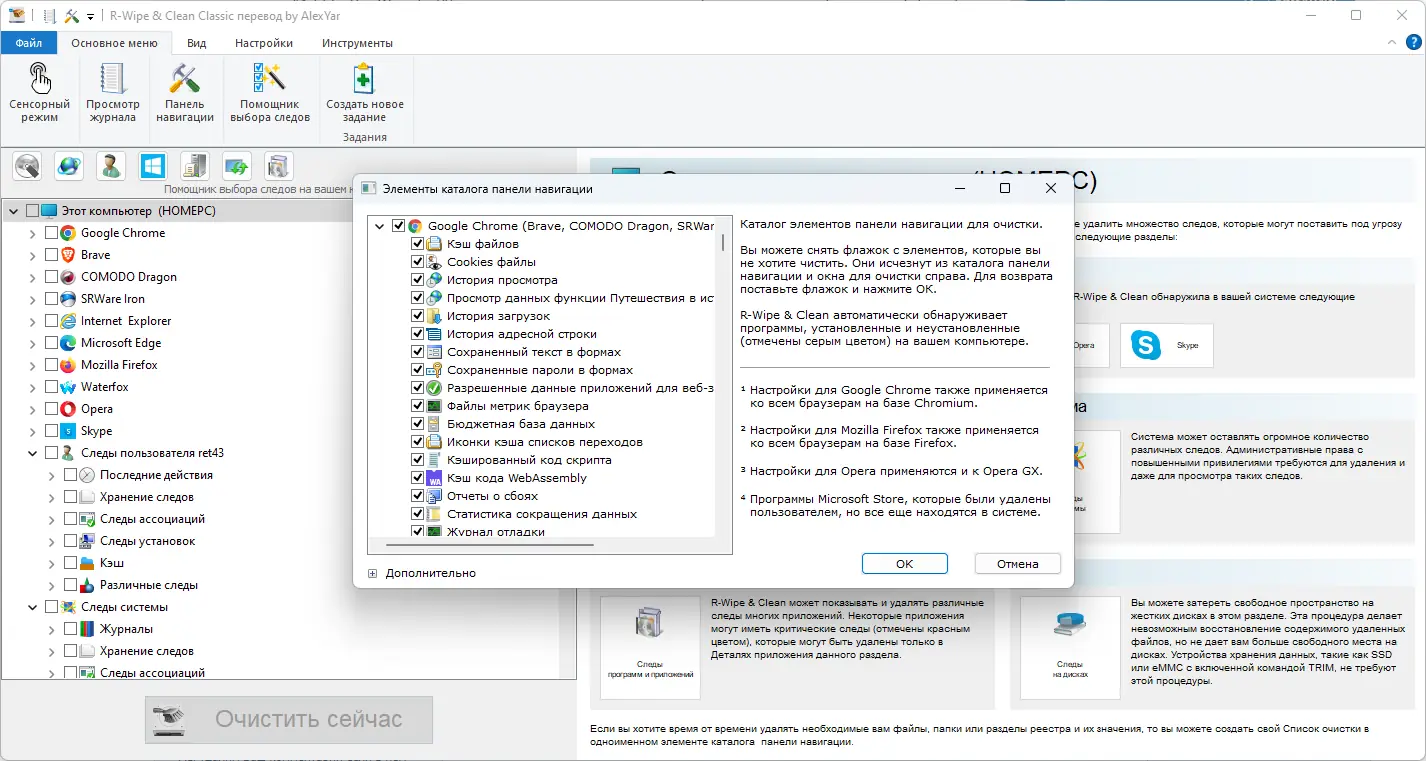Click the Waterfox icon in the main tree

click(68, 387)
